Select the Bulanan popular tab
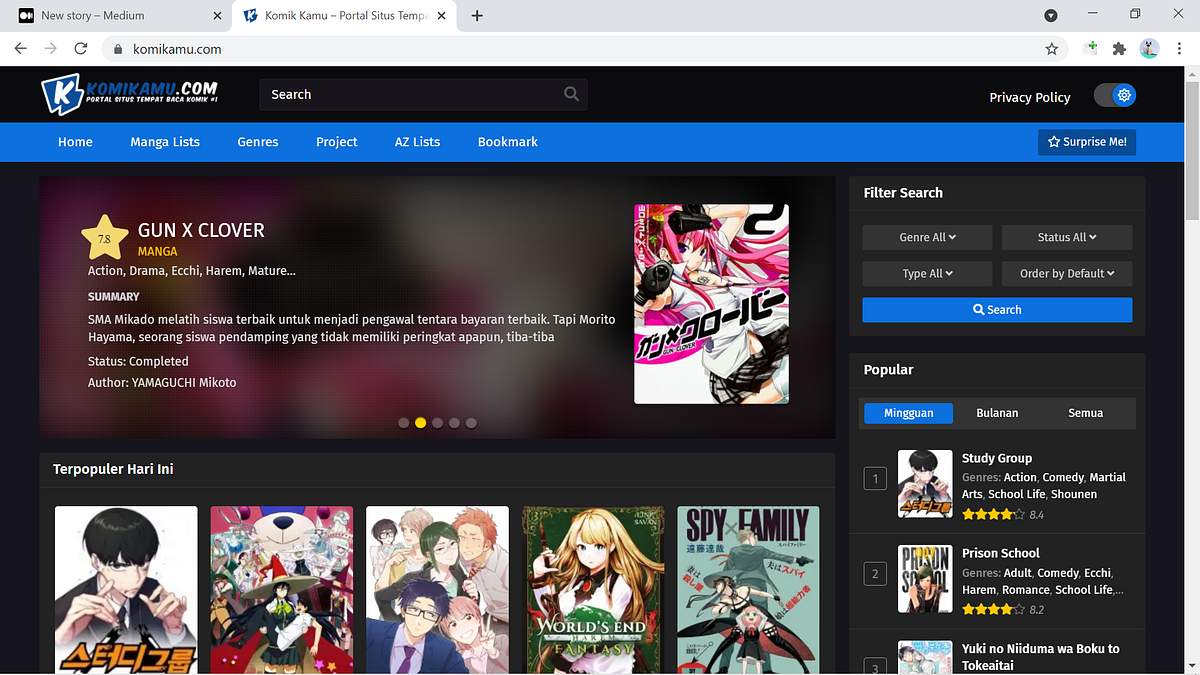1200x675 pixels. click(997, 412)
